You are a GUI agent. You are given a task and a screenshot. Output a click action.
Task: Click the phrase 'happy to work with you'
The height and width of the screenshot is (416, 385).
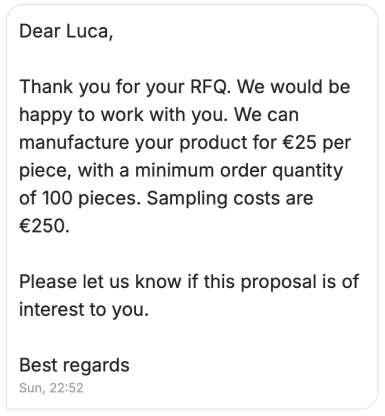point(121,115)
